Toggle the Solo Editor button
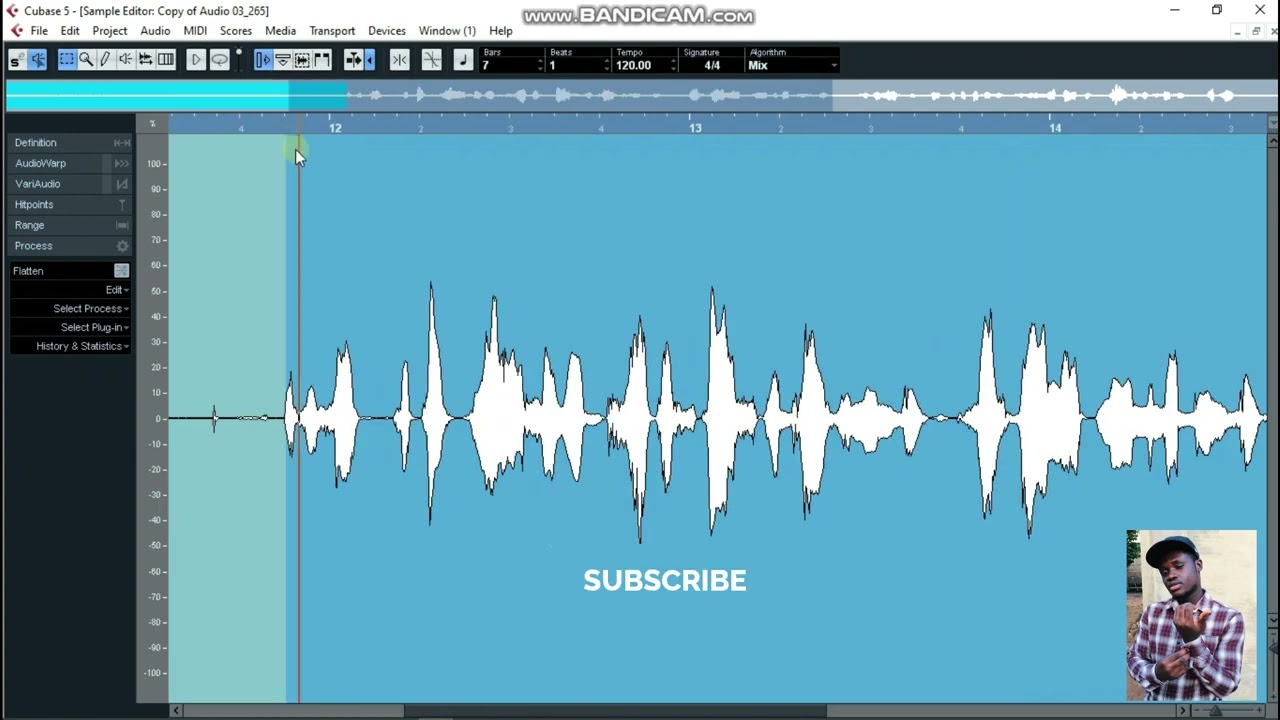This screenshot has width=1280, height=720. pos(16,60)
